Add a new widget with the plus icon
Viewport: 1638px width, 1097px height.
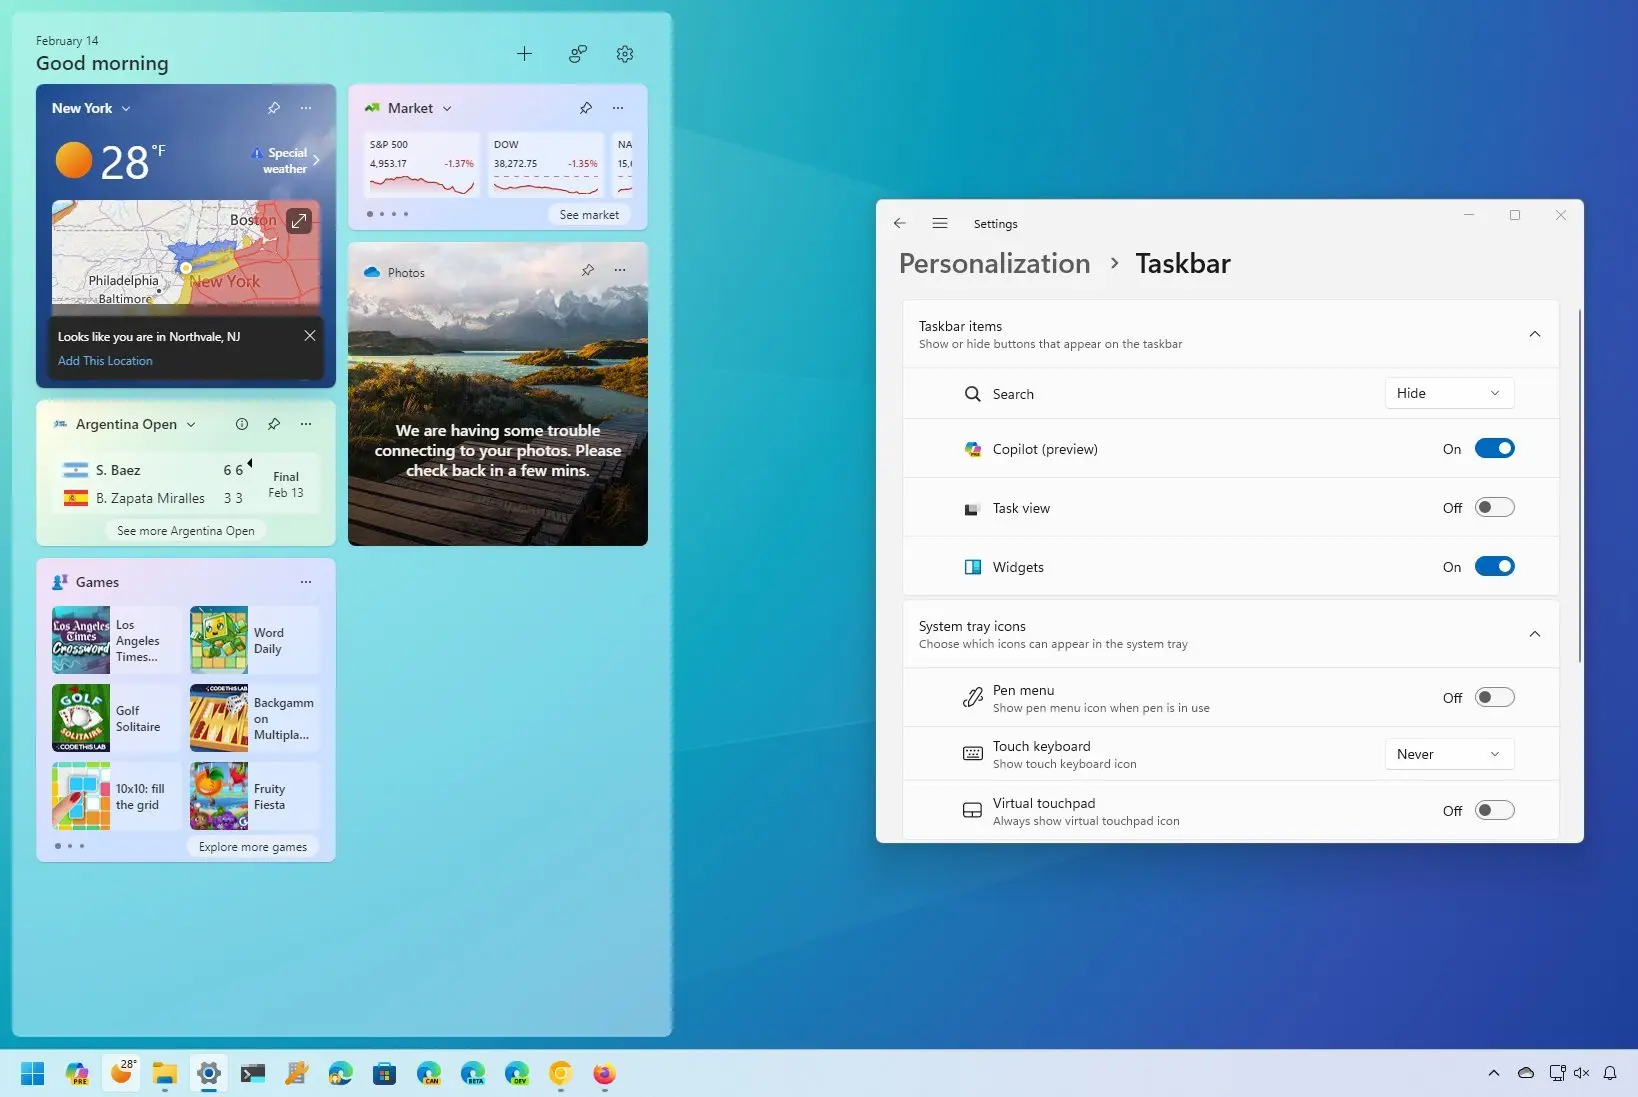(524, 54)
